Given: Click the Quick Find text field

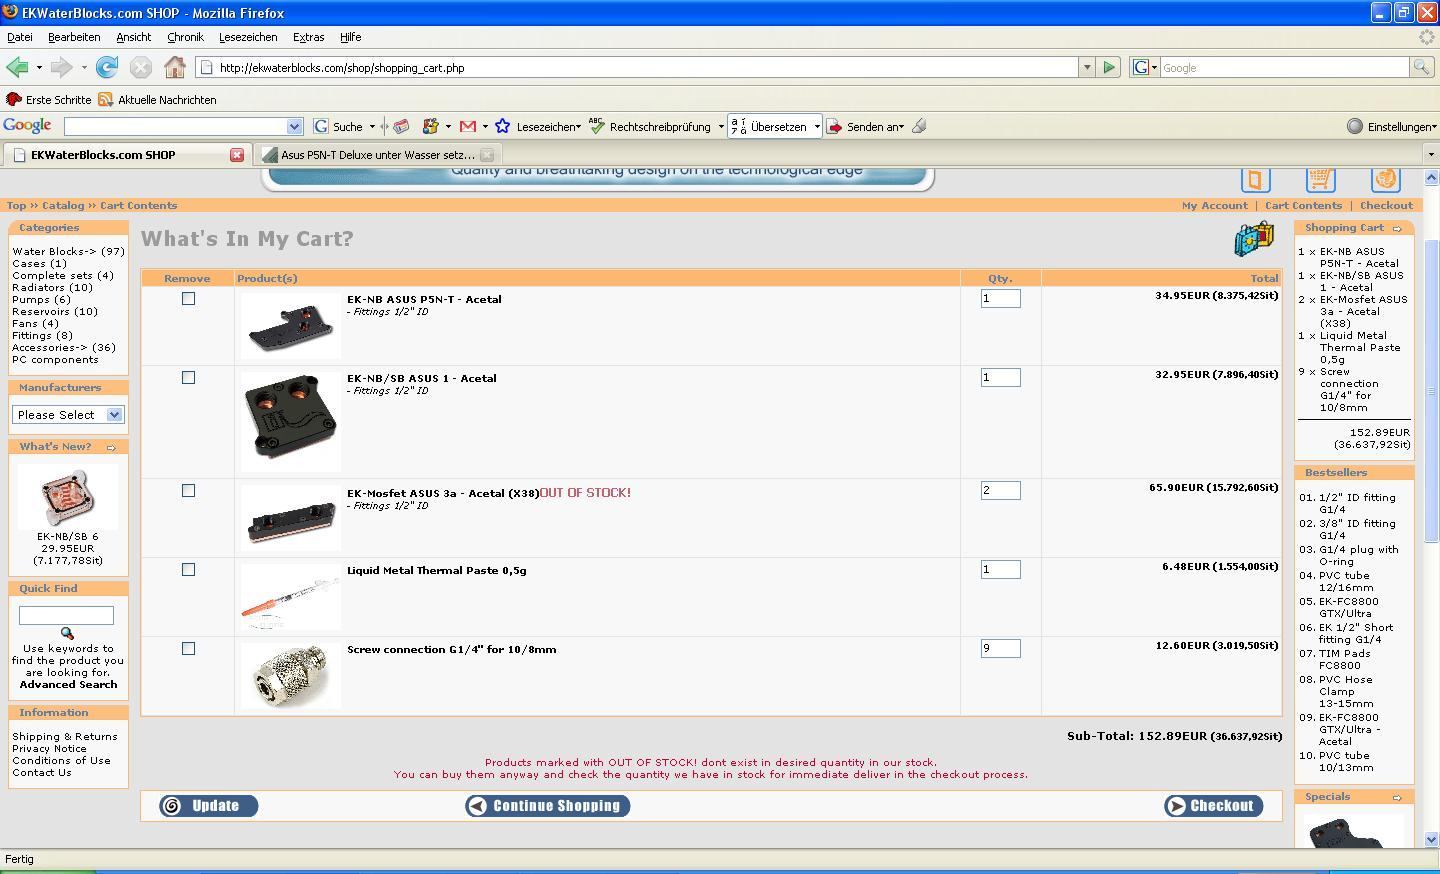Looking at the screenshot, I should [66, 616].
